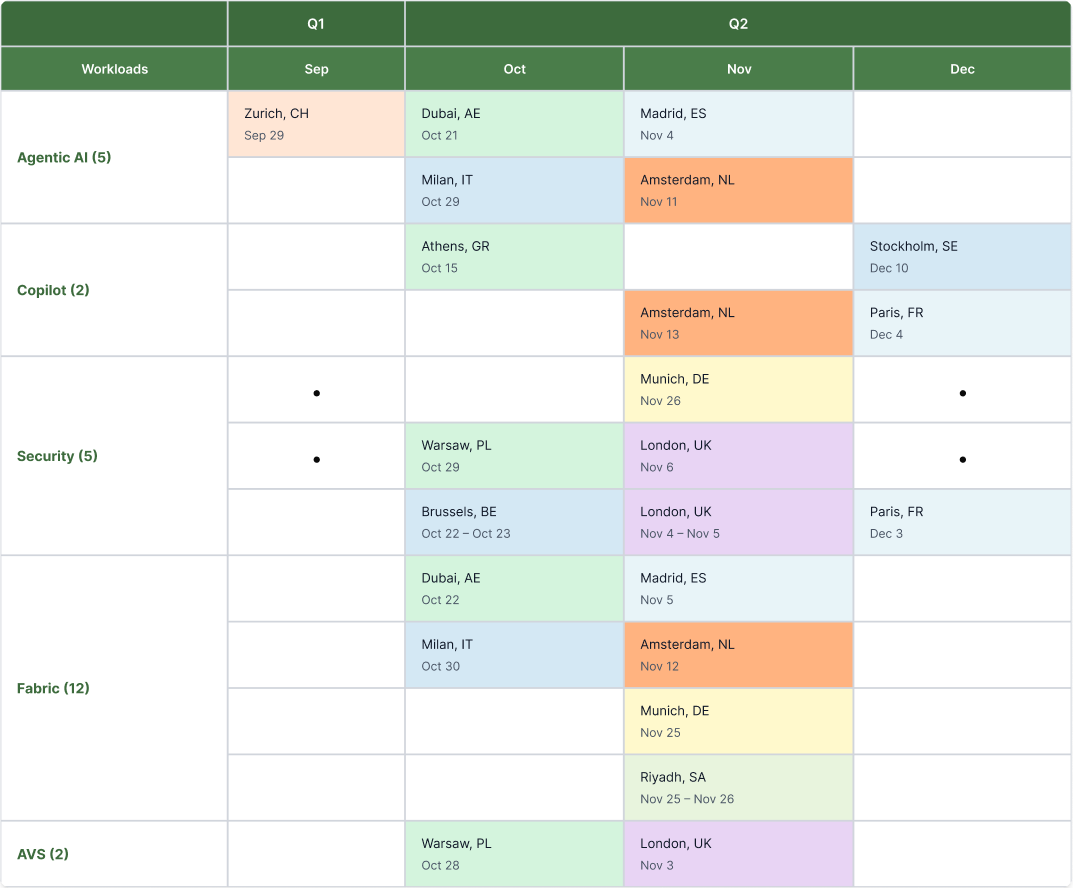Click the Dec month header
The image size is (1073, 888).
(x=962, y=69)
